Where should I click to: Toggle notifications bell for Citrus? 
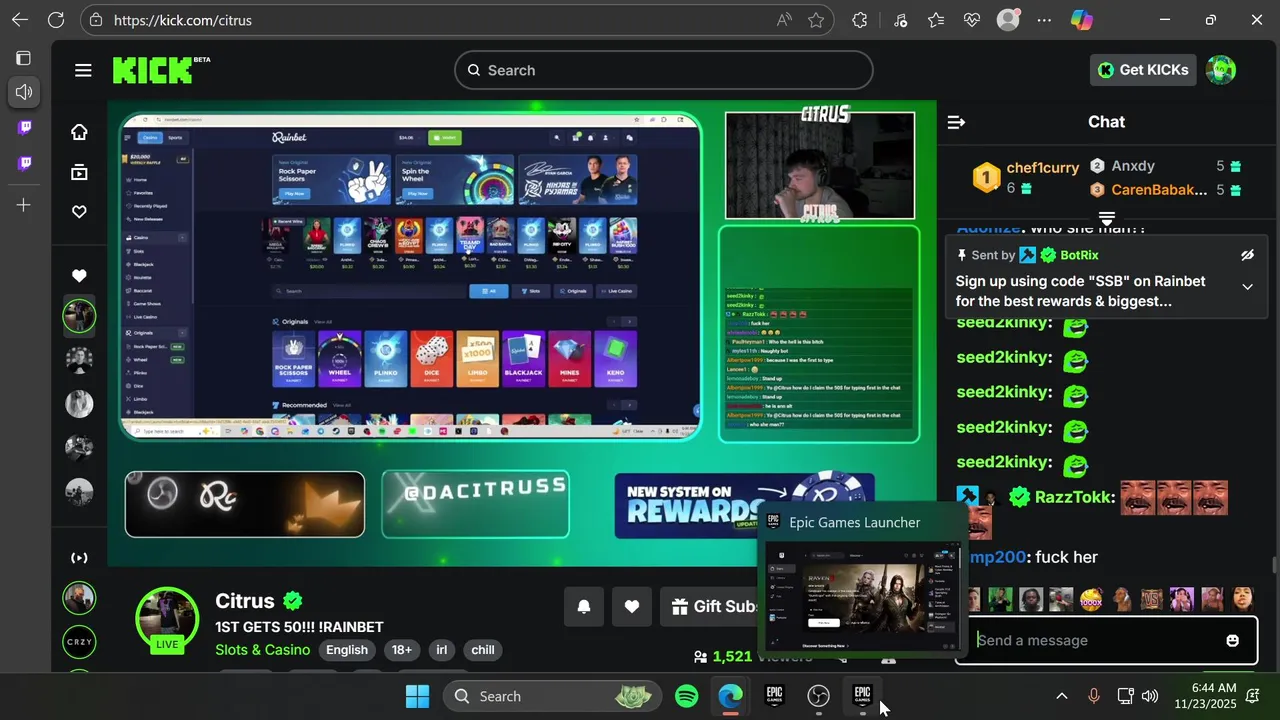(x=584, y=606)
